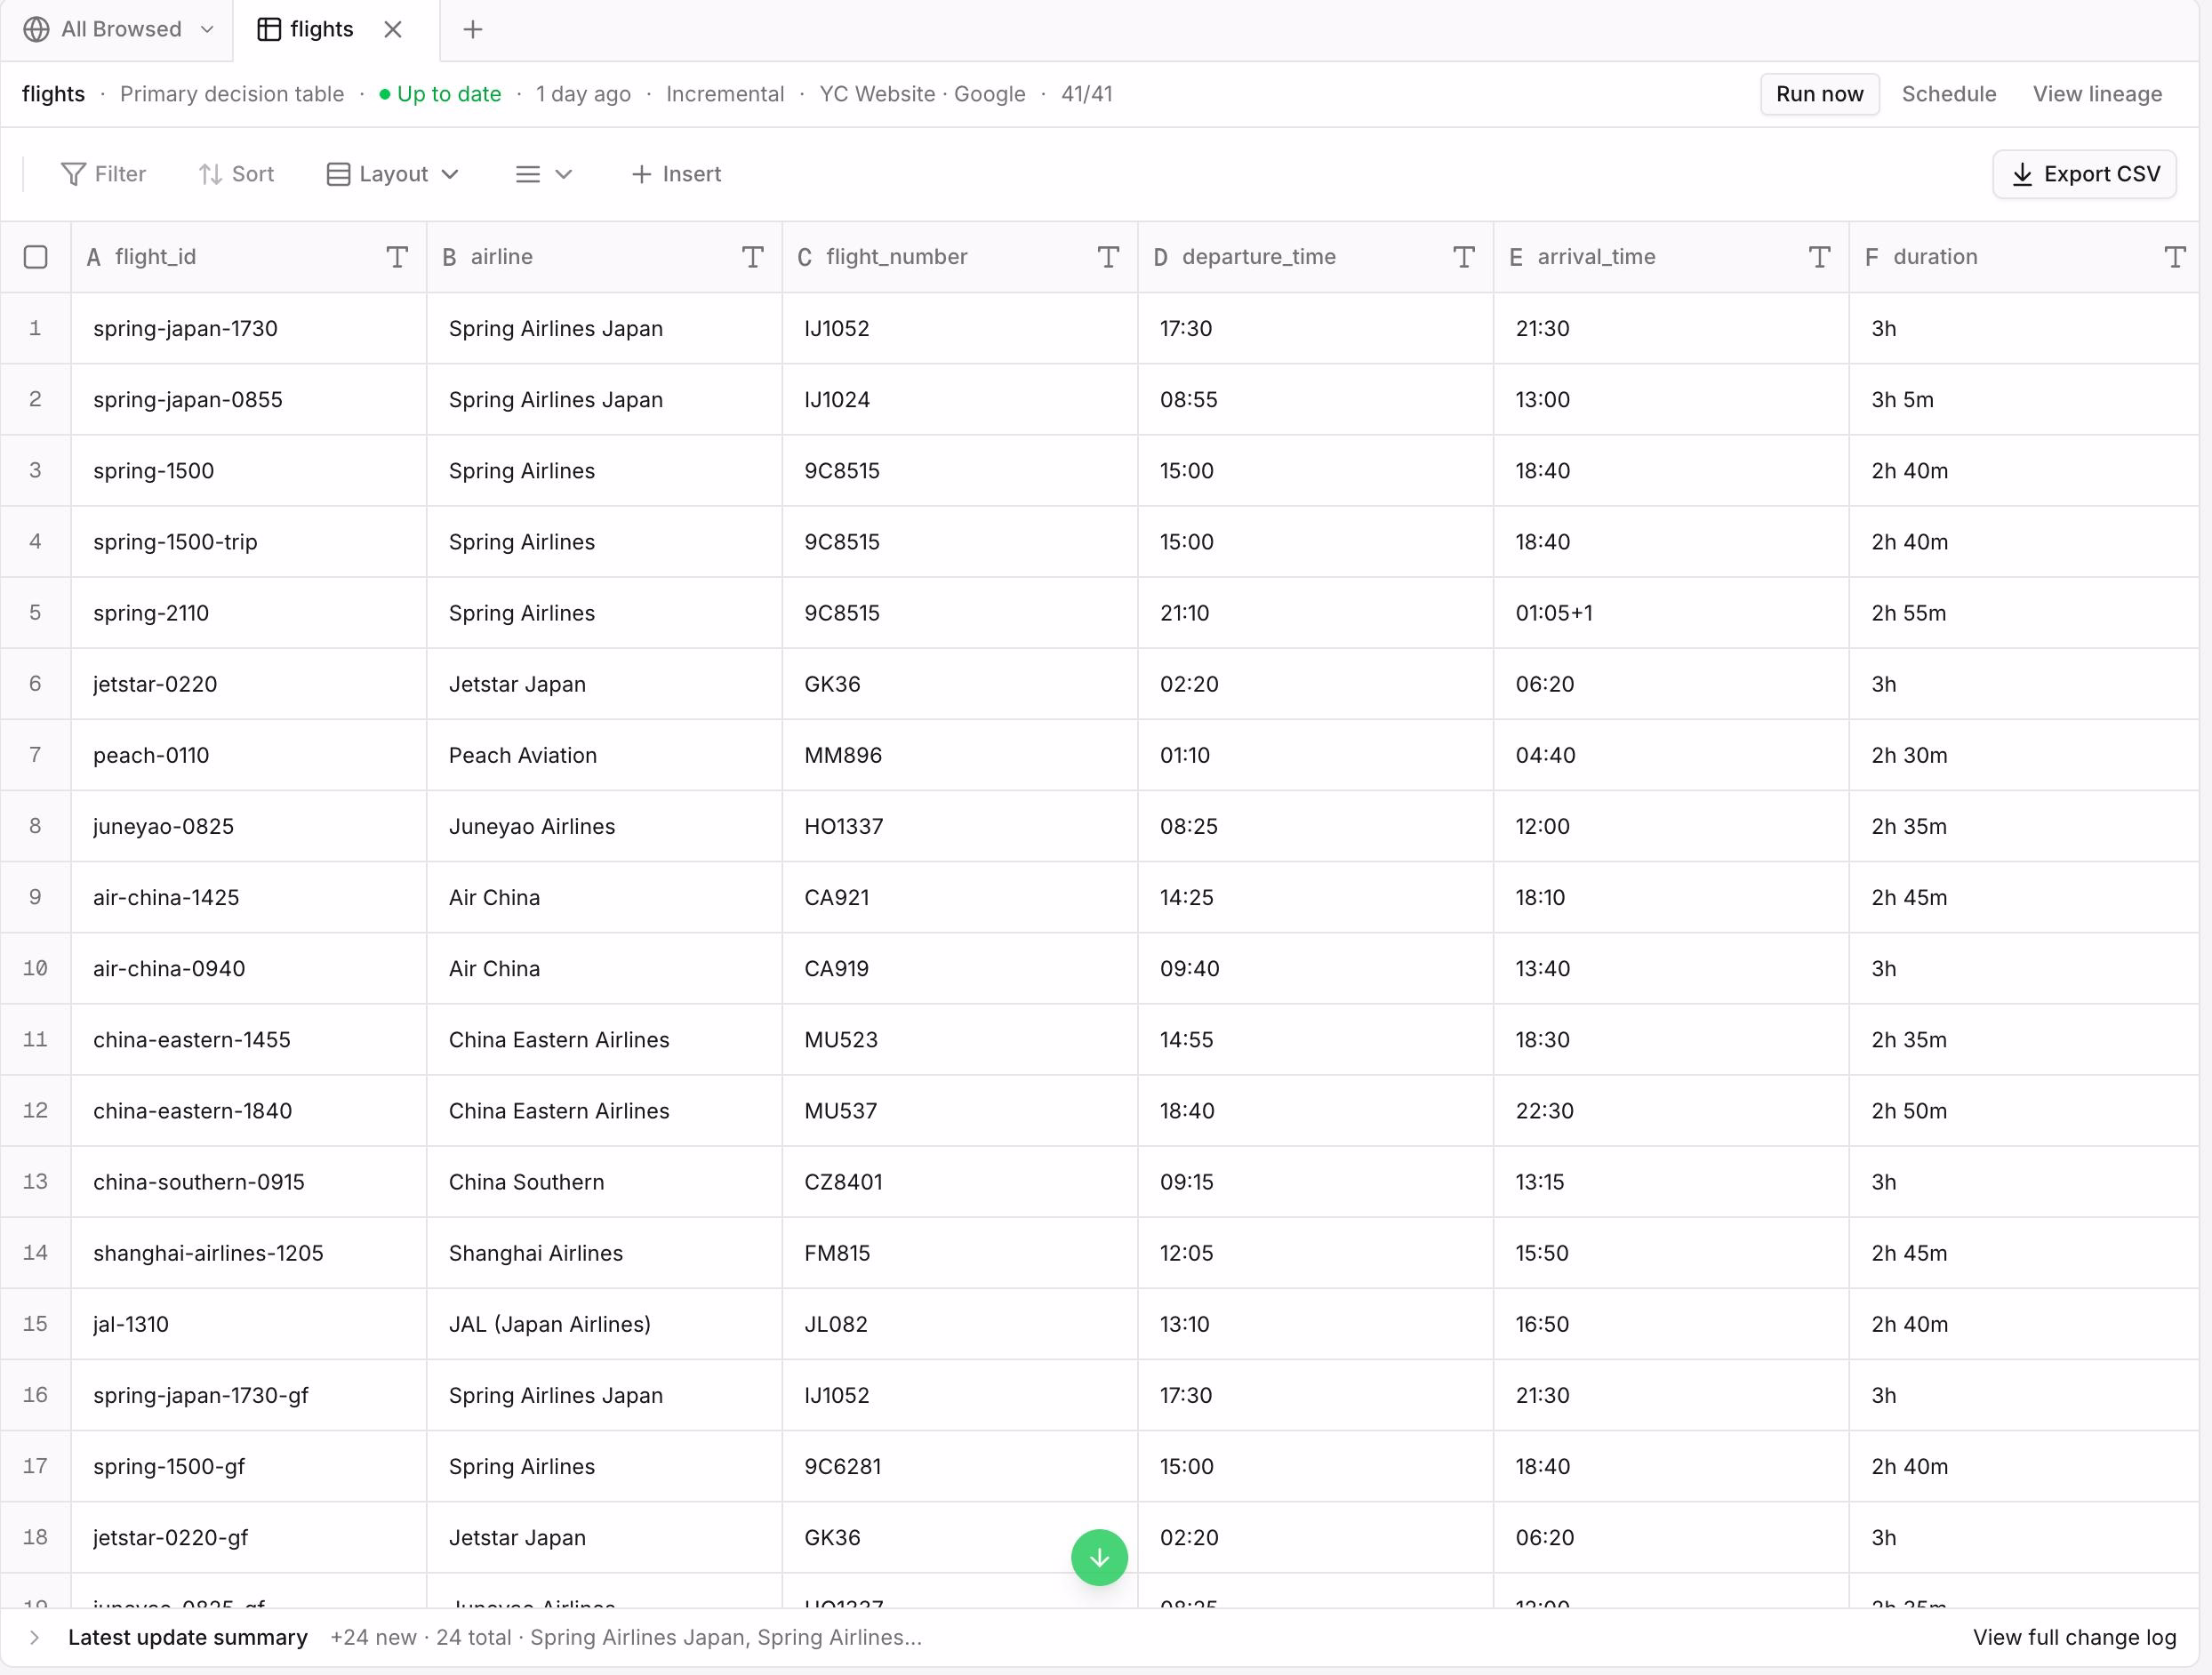The image size is (2212, 1675).
Task: Open the row density lines dropdown
Action: click(x=543, y=174)
